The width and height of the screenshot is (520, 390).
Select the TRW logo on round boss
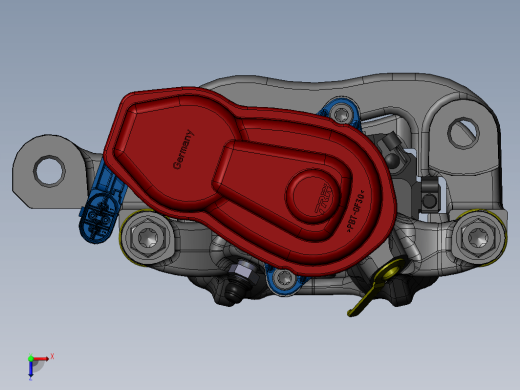[324, 199]
